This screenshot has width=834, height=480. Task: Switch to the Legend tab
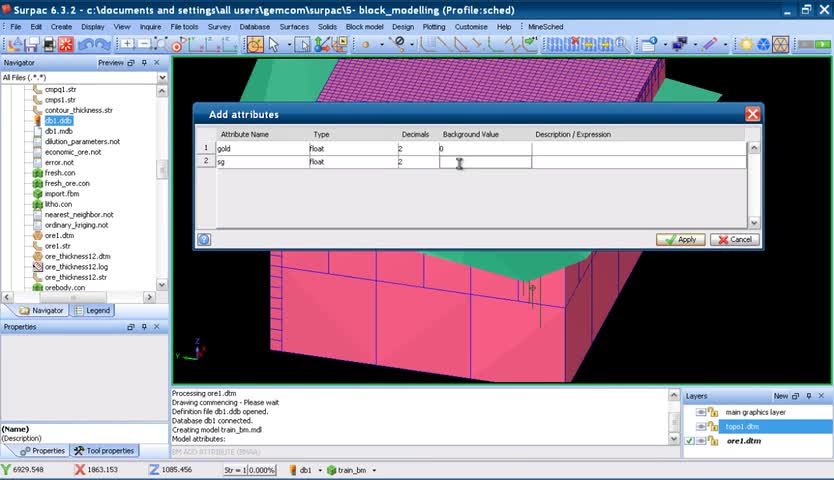pos(92,310)
